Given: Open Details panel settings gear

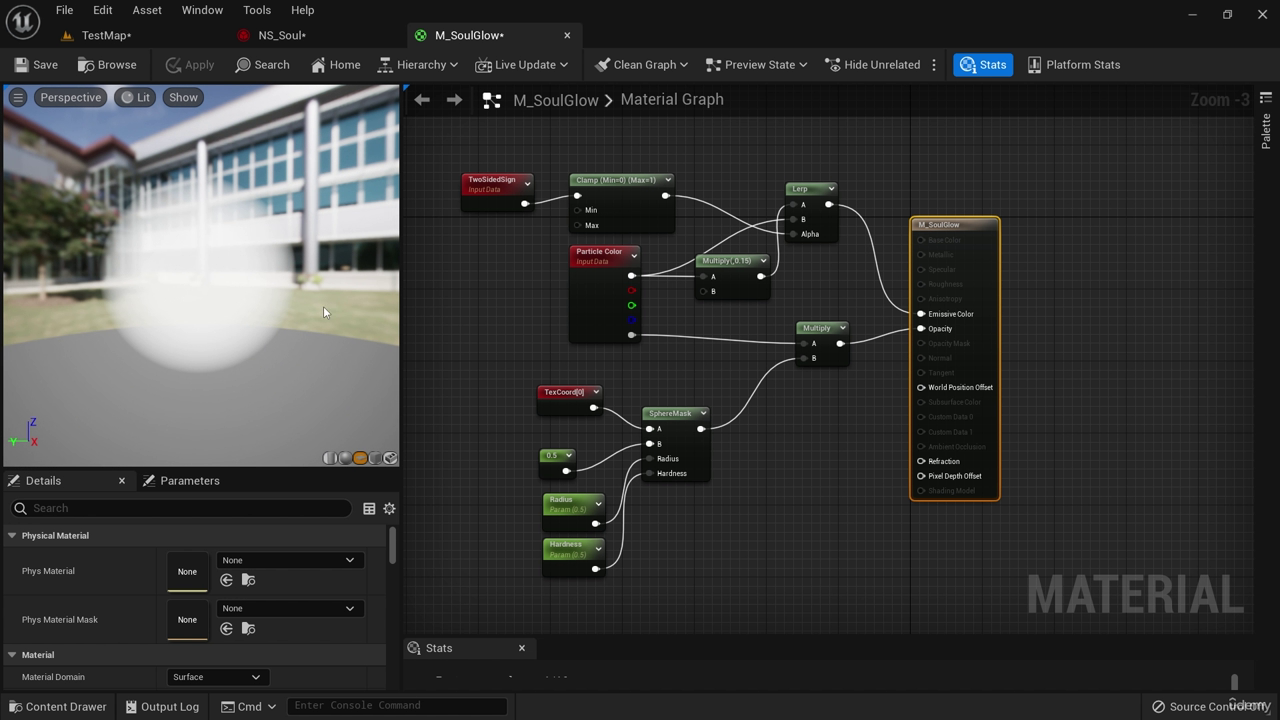Looking at the screenshot, I should [389, 508].
